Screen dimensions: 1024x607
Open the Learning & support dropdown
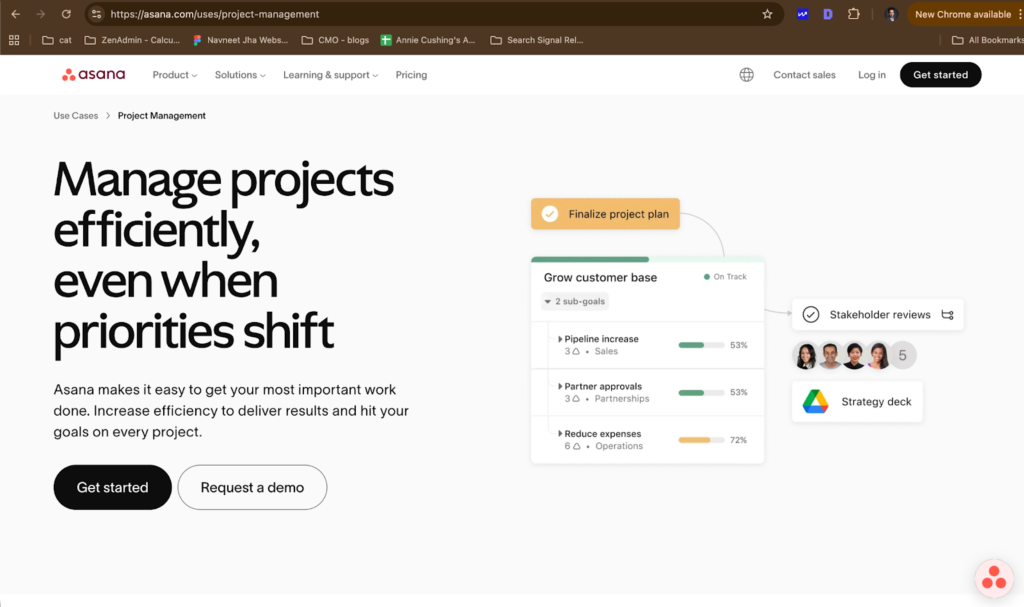click(331, 75)
